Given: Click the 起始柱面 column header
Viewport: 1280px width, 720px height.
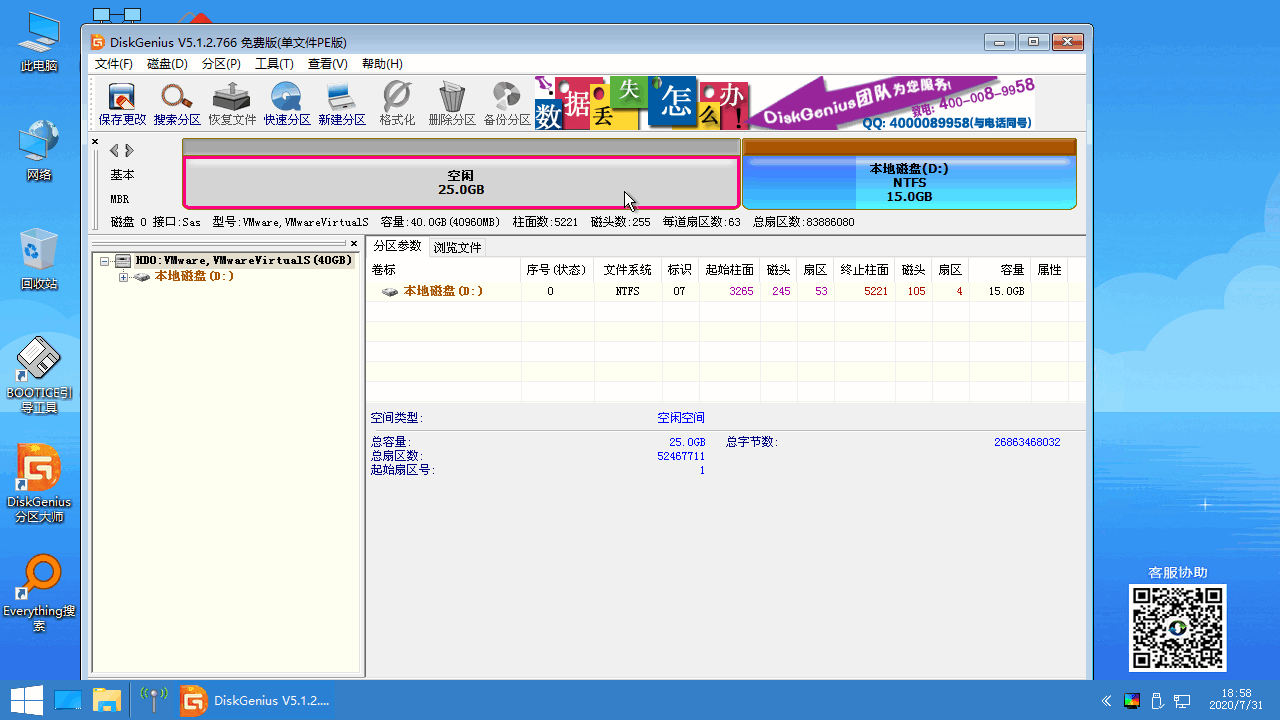Looking at the screenshot, I should (x=729, y=270).
